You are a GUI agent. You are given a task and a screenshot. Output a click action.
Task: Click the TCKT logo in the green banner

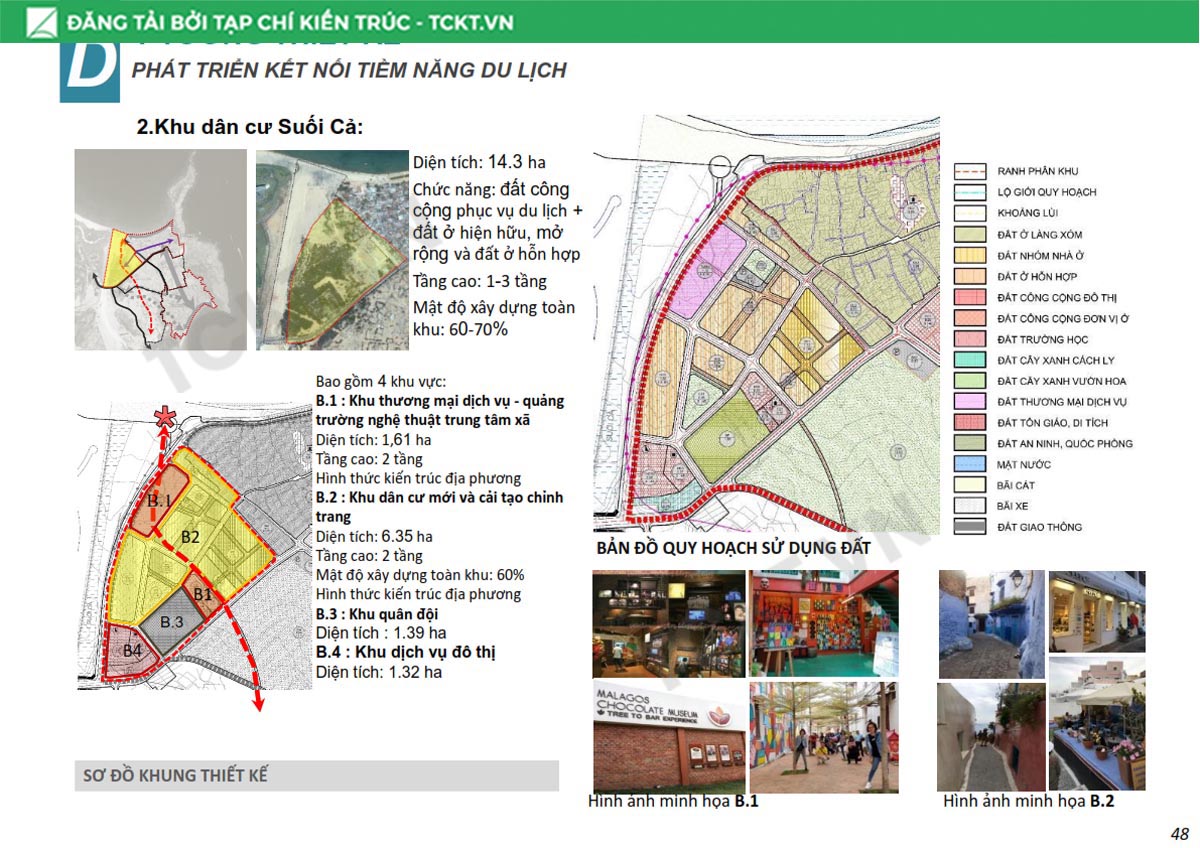click(43, 21)
